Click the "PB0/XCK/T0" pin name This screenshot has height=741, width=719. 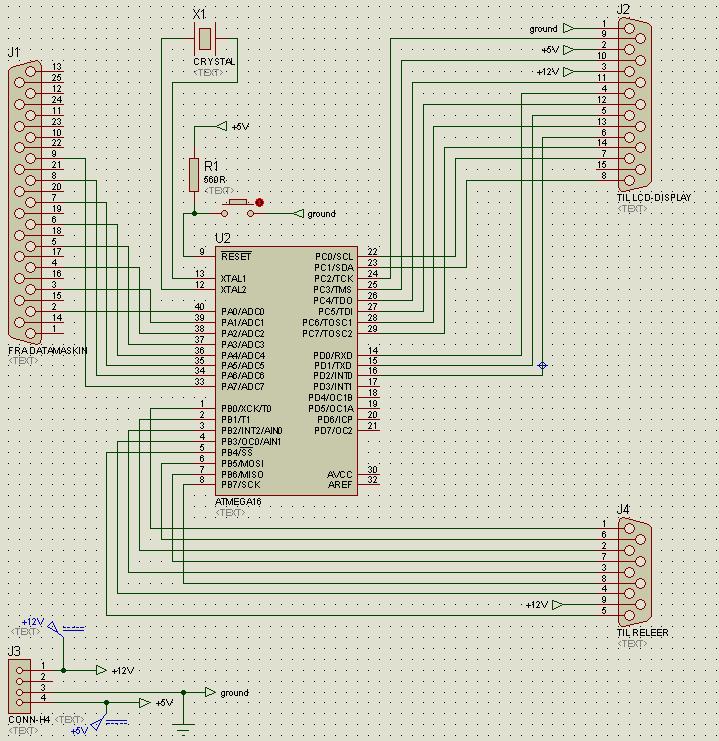(246, 409)
